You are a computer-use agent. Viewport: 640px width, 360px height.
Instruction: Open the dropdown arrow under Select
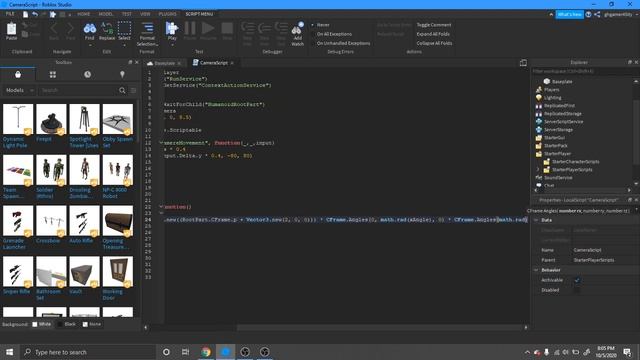pyautogui.click(x=124, y=45)
